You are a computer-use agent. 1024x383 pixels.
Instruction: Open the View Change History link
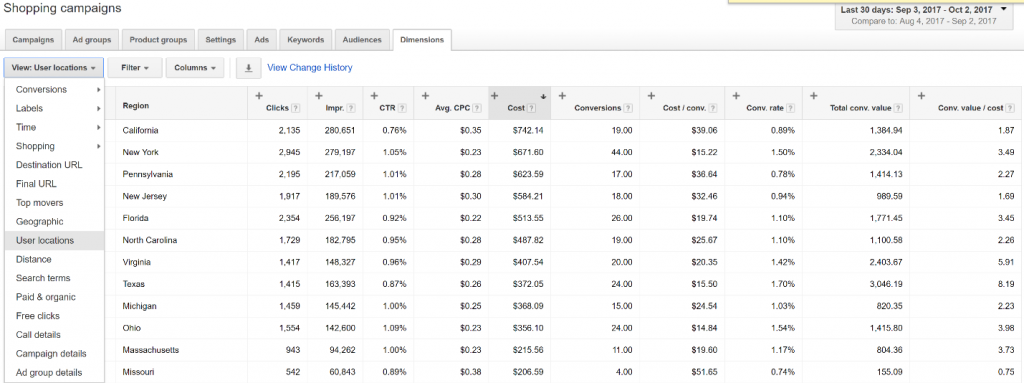pyautogui.click(x=310, y=67)
